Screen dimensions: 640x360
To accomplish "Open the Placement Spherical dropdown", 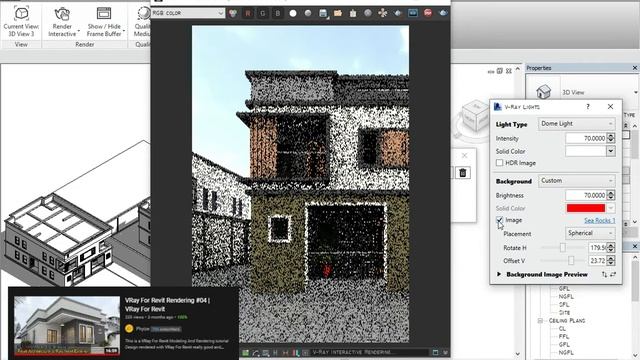I will (x=590, y=233).
